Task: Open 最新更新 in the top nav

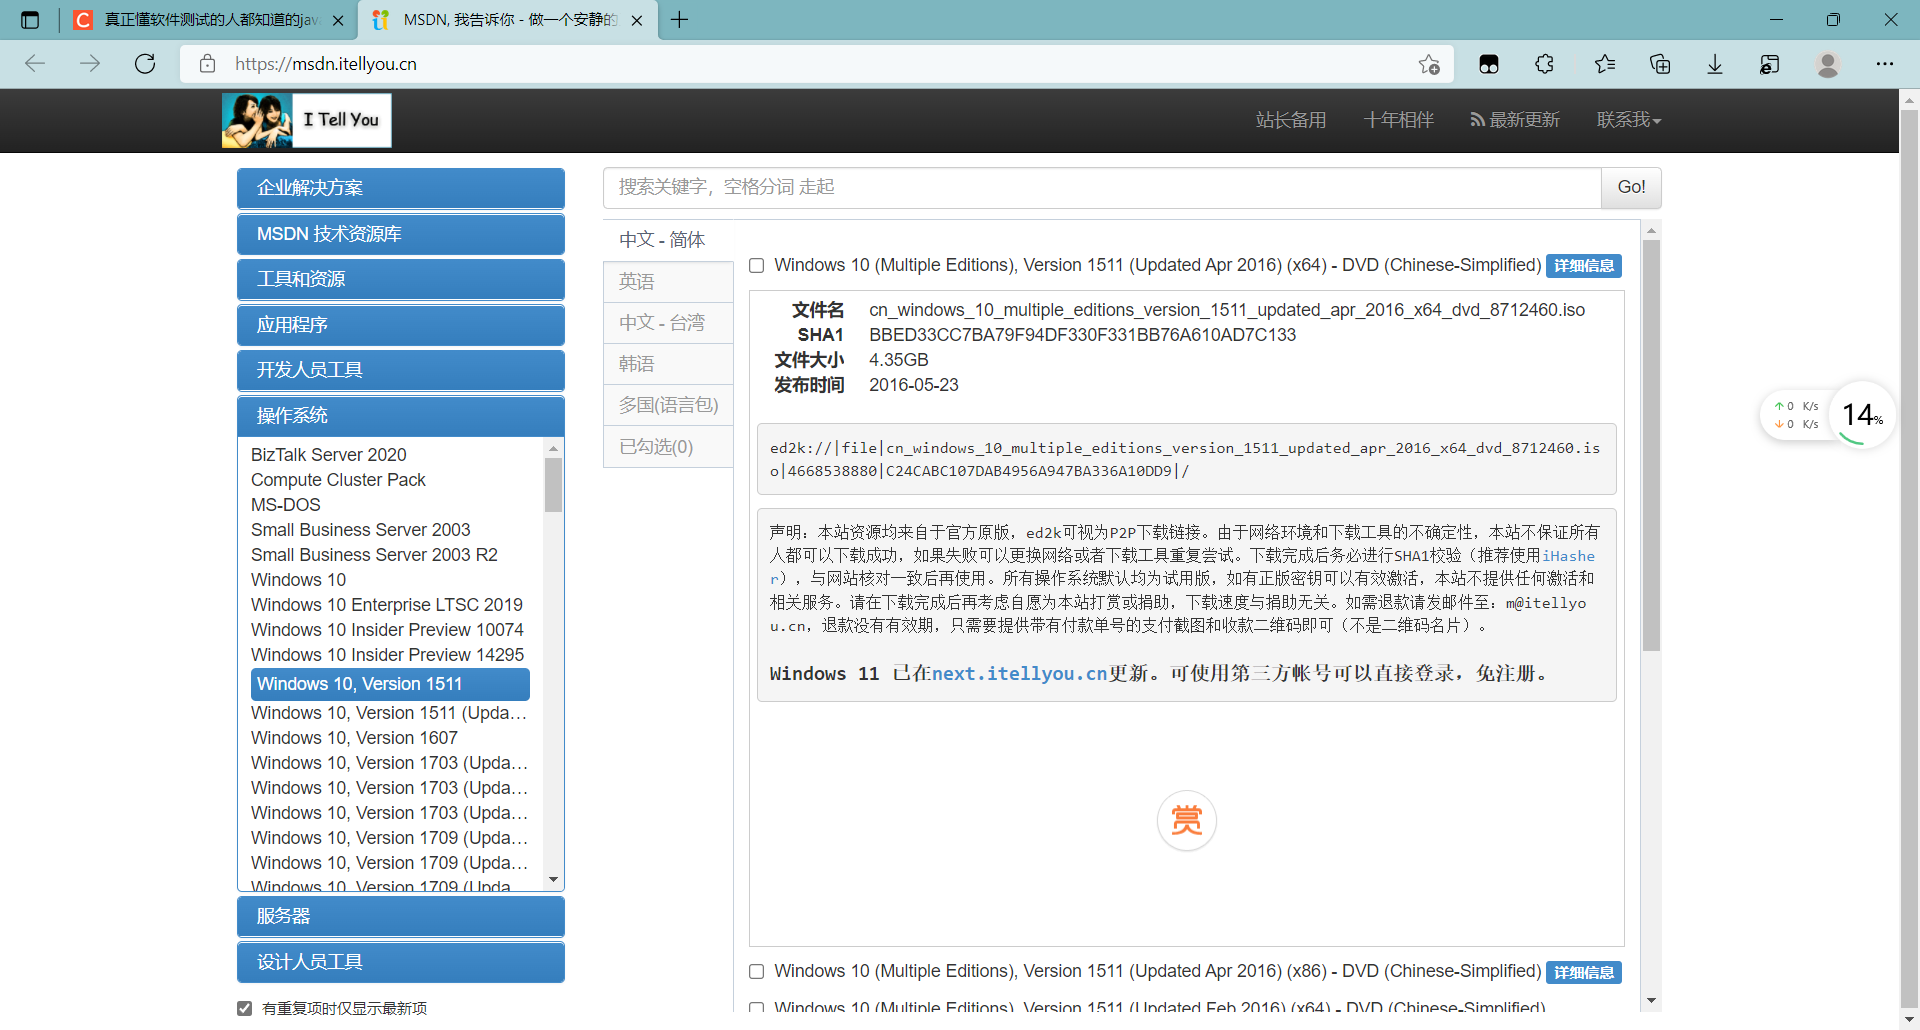Action: (x=1515, y=120)
